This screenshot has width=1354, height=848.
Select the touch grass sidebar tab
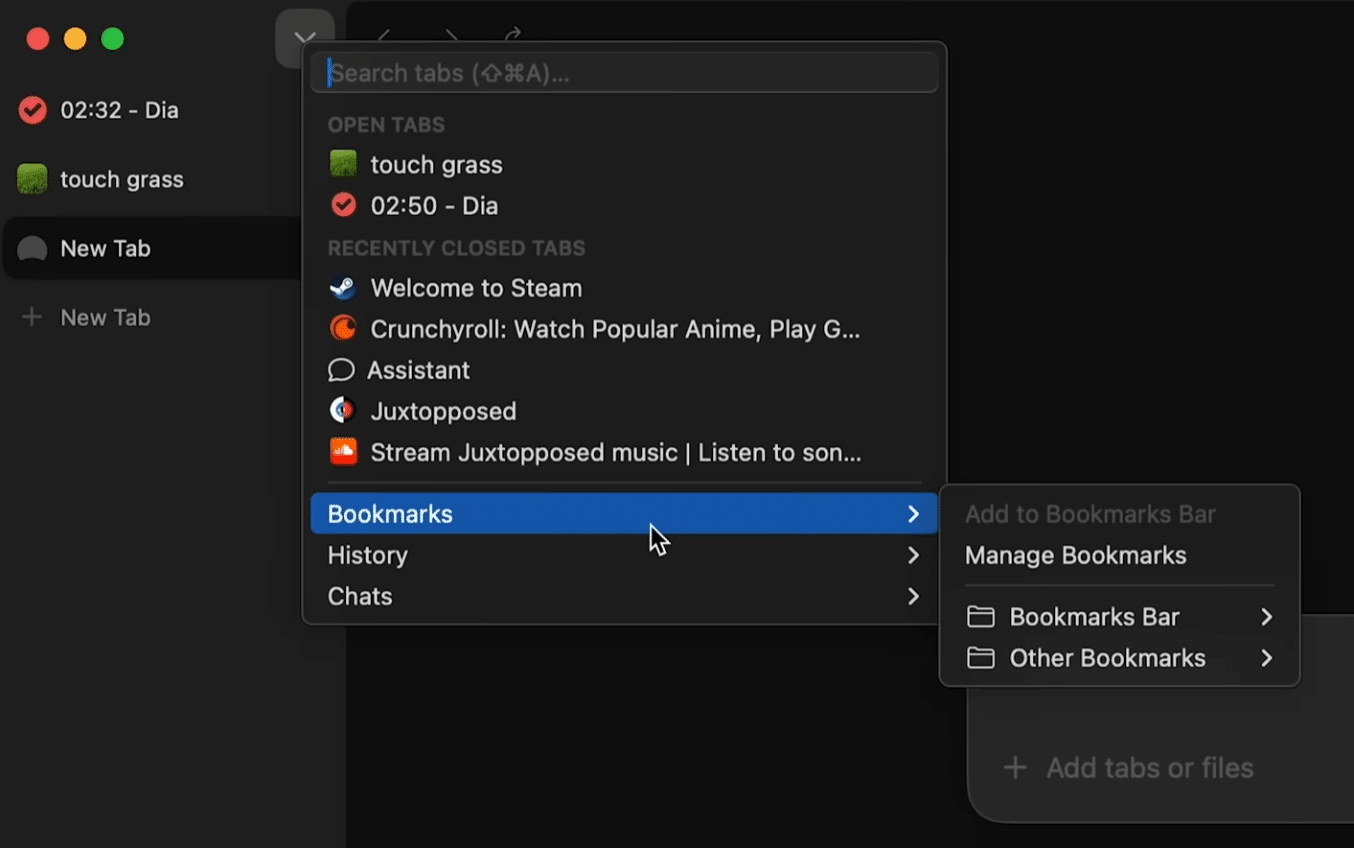152,180
